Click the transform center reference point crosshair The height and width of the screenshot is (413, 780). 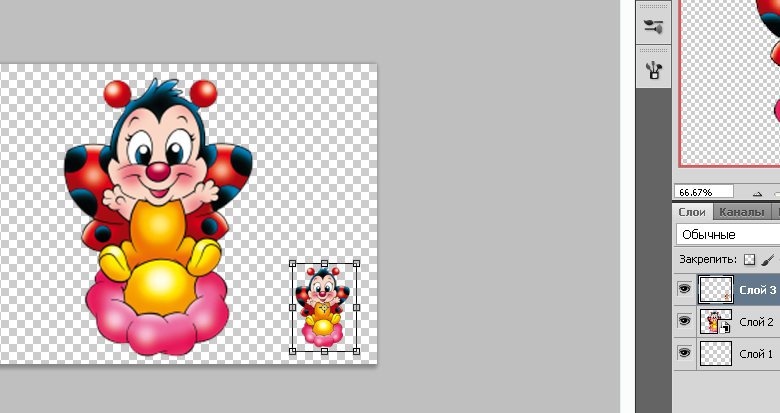click(x=324, y=307)
